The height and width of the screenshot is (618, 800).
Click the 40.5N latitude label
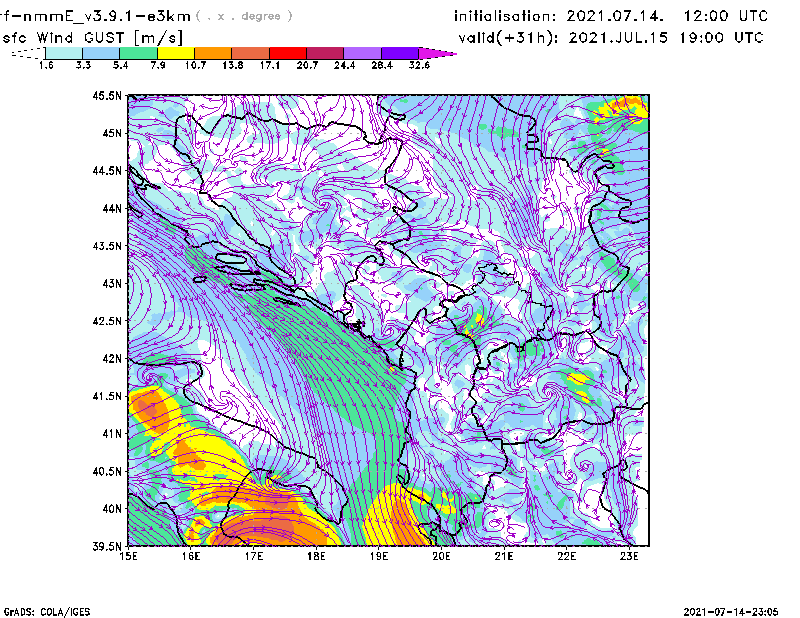coord(107,471)
